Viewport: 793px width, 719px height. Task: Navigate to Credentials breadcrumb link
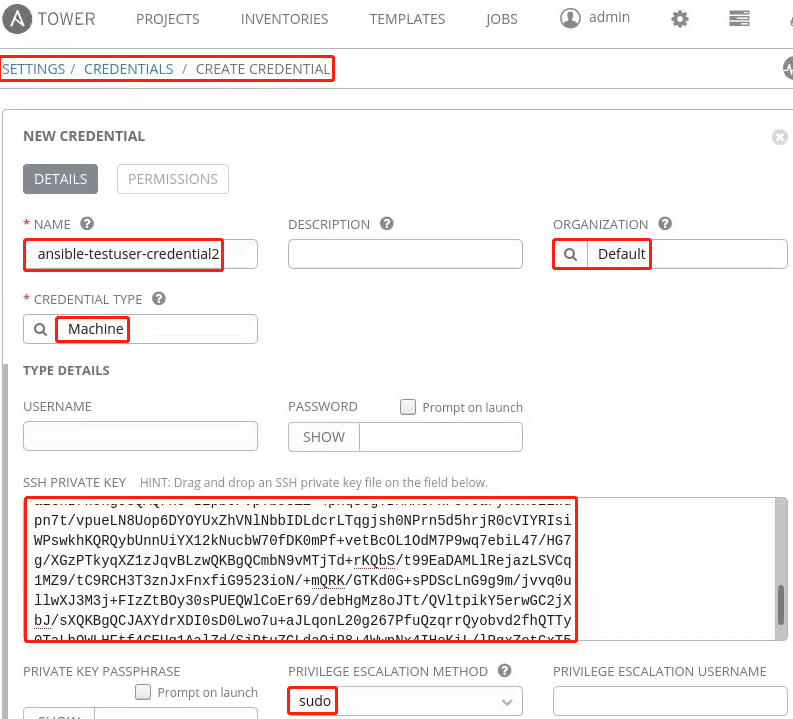(128, 69)
